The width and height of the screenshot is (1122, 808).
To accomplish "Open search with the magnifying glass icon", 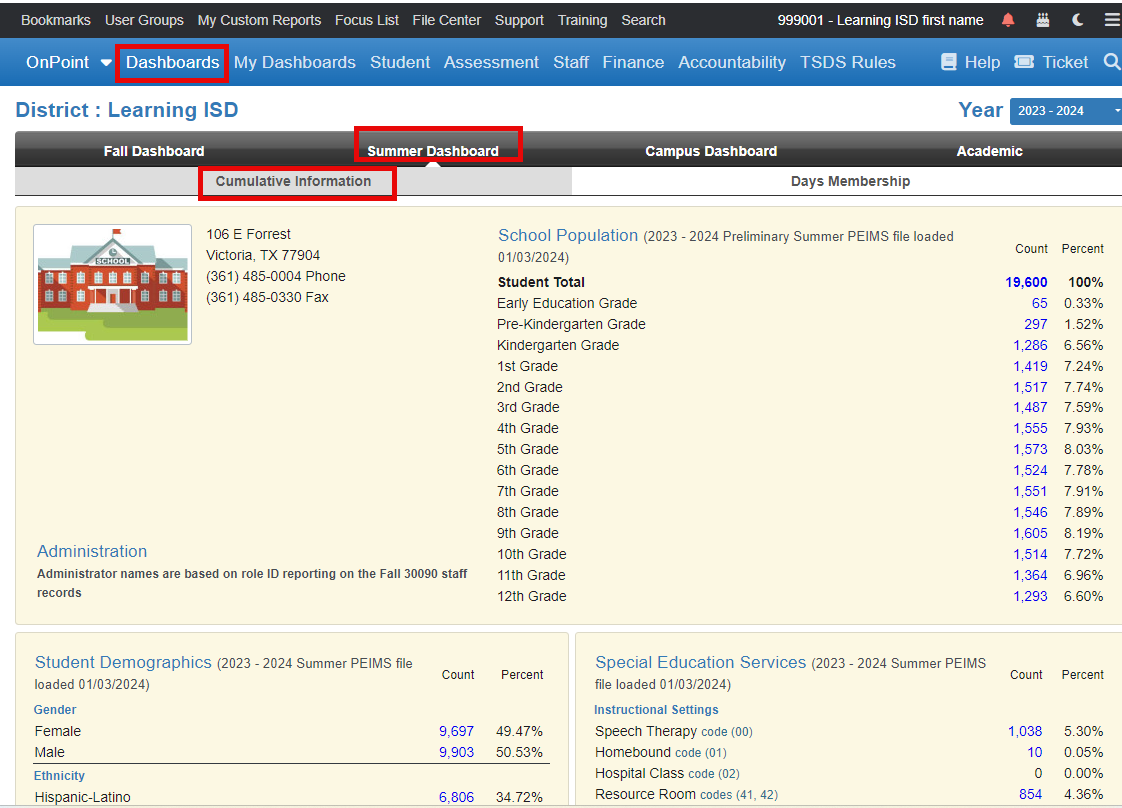I will [1112, 62].
